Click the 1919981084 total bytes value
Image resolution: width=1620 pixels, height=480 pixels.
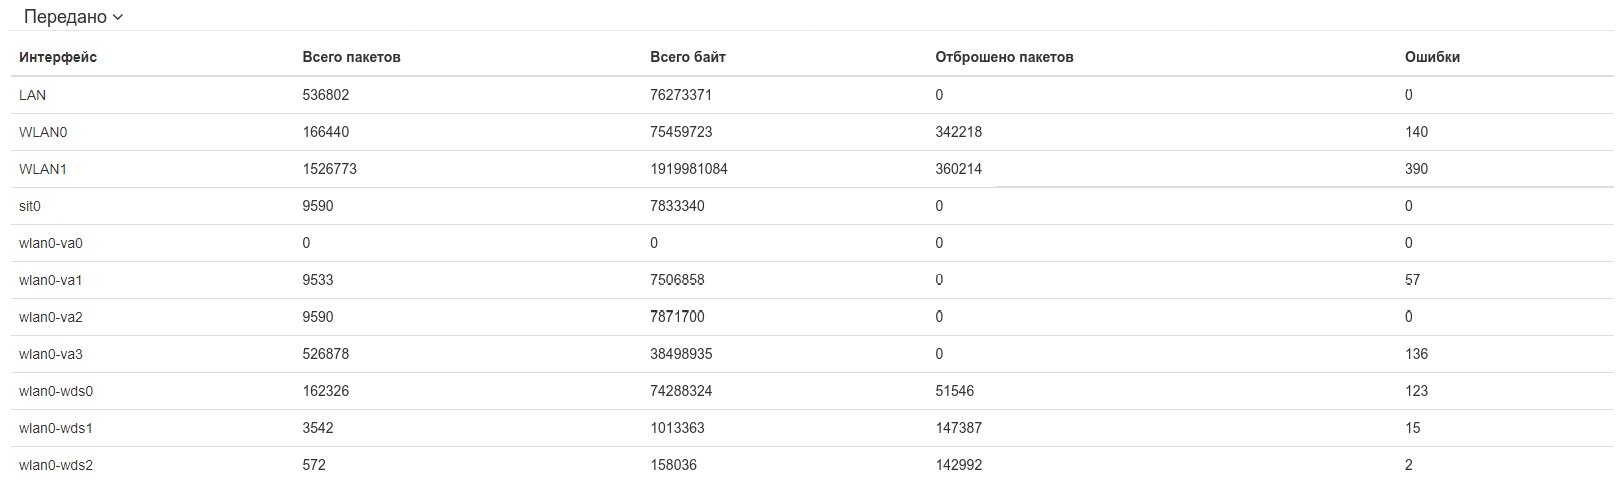coord(689,169)
